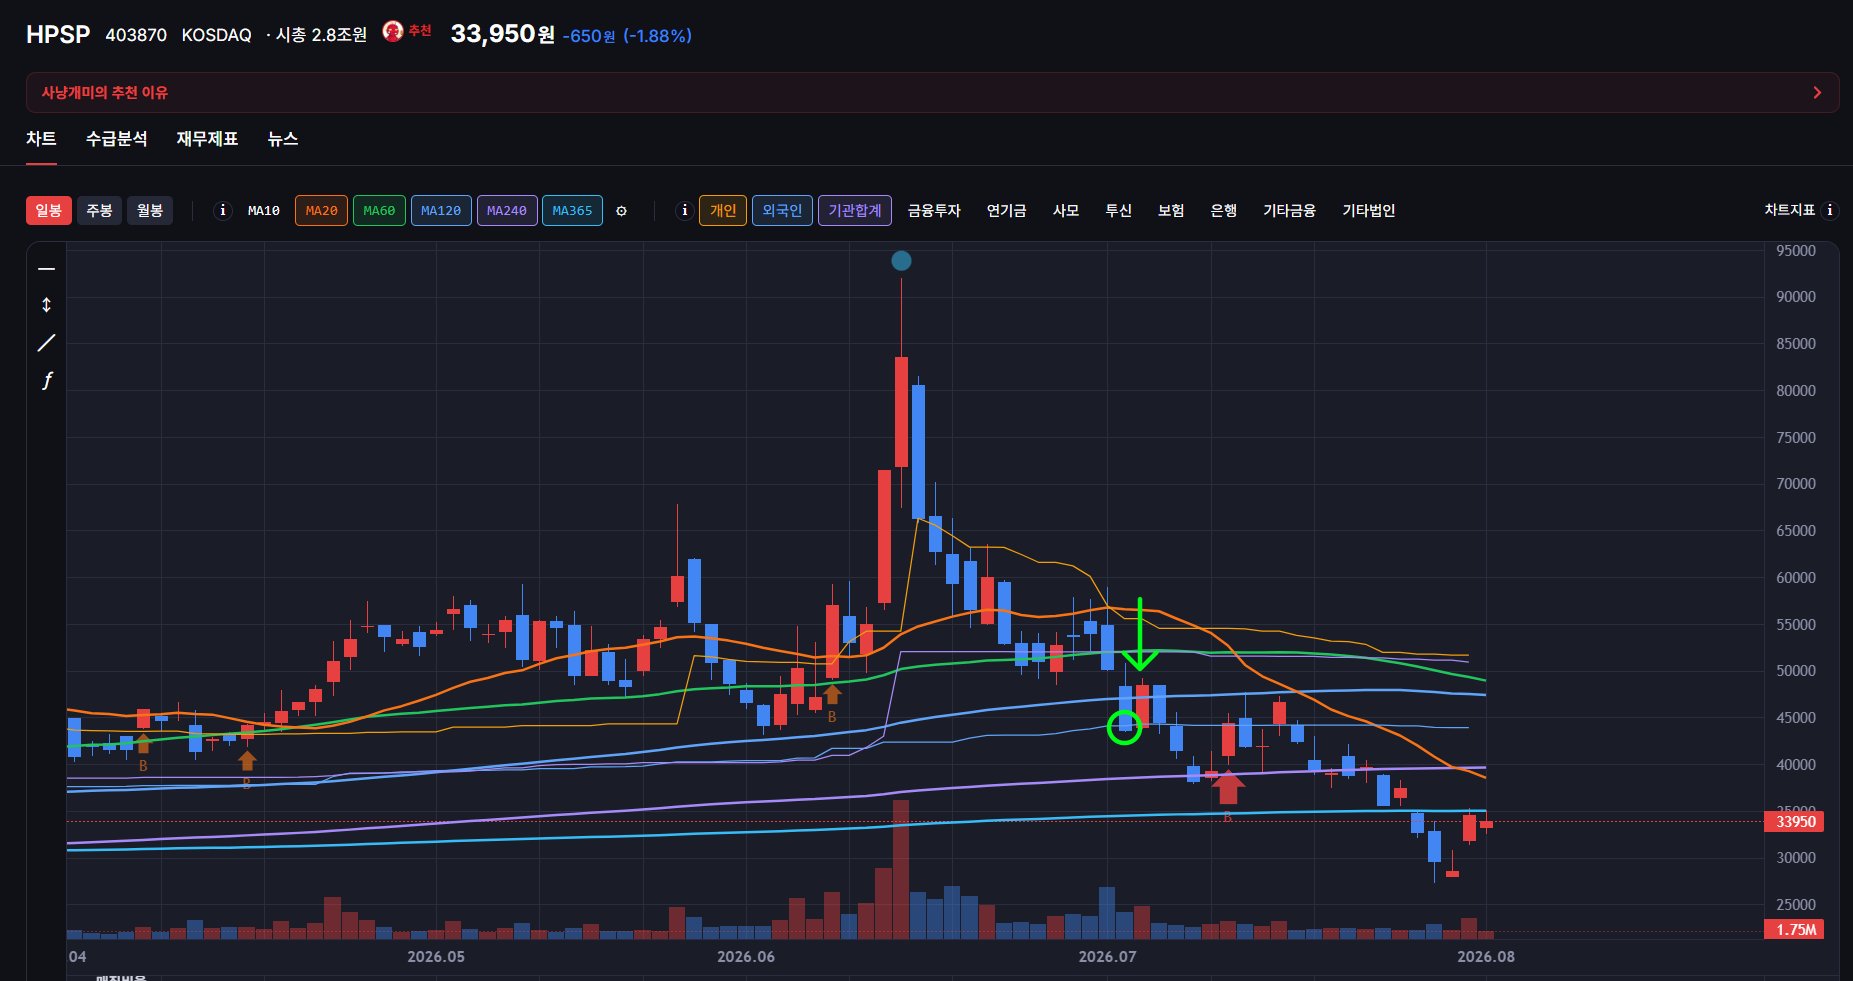
Task: Switch chart to 주봉 weekly candles
Action: coord(99,211)
